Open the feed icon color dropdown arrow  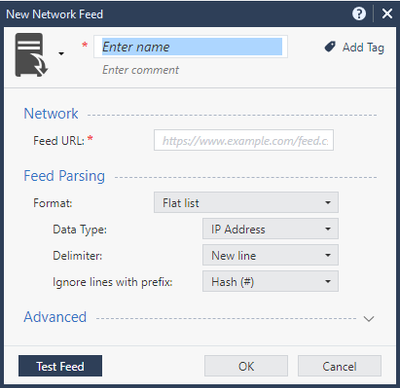coord(61,53)
